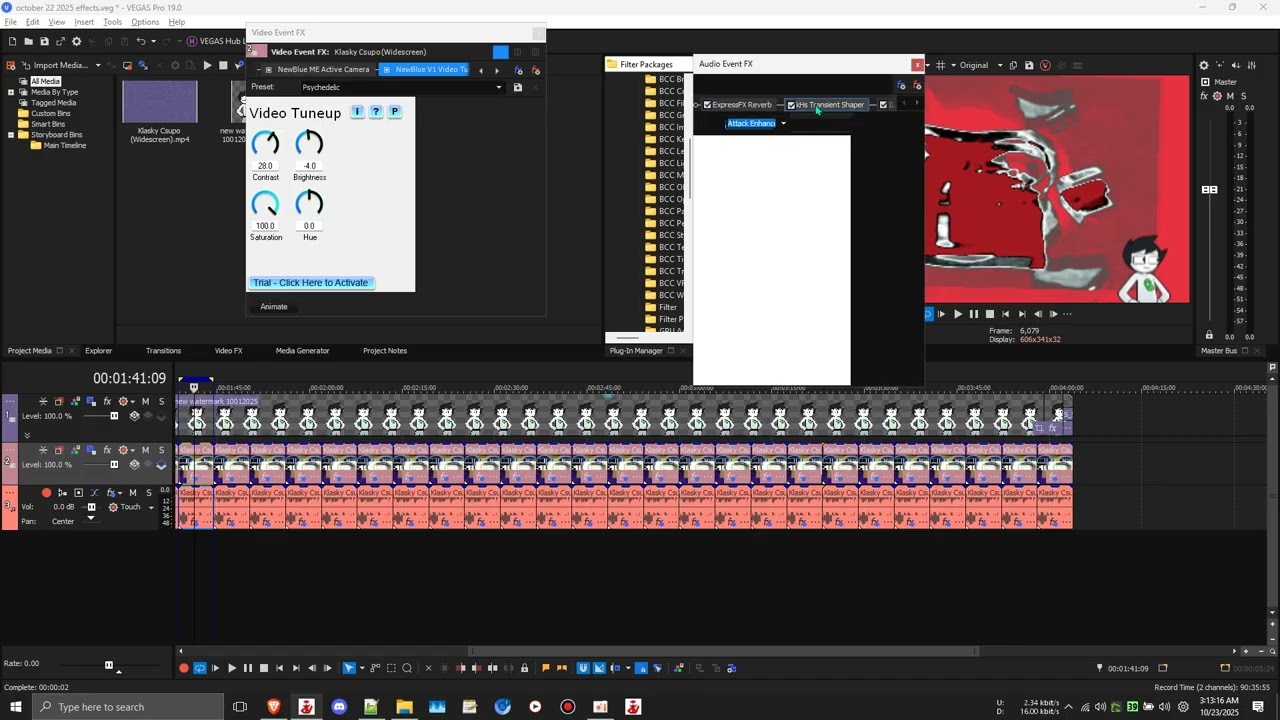Open Master bus FX
This screenshot has width=1280, height=720.
pos(1204,96)
